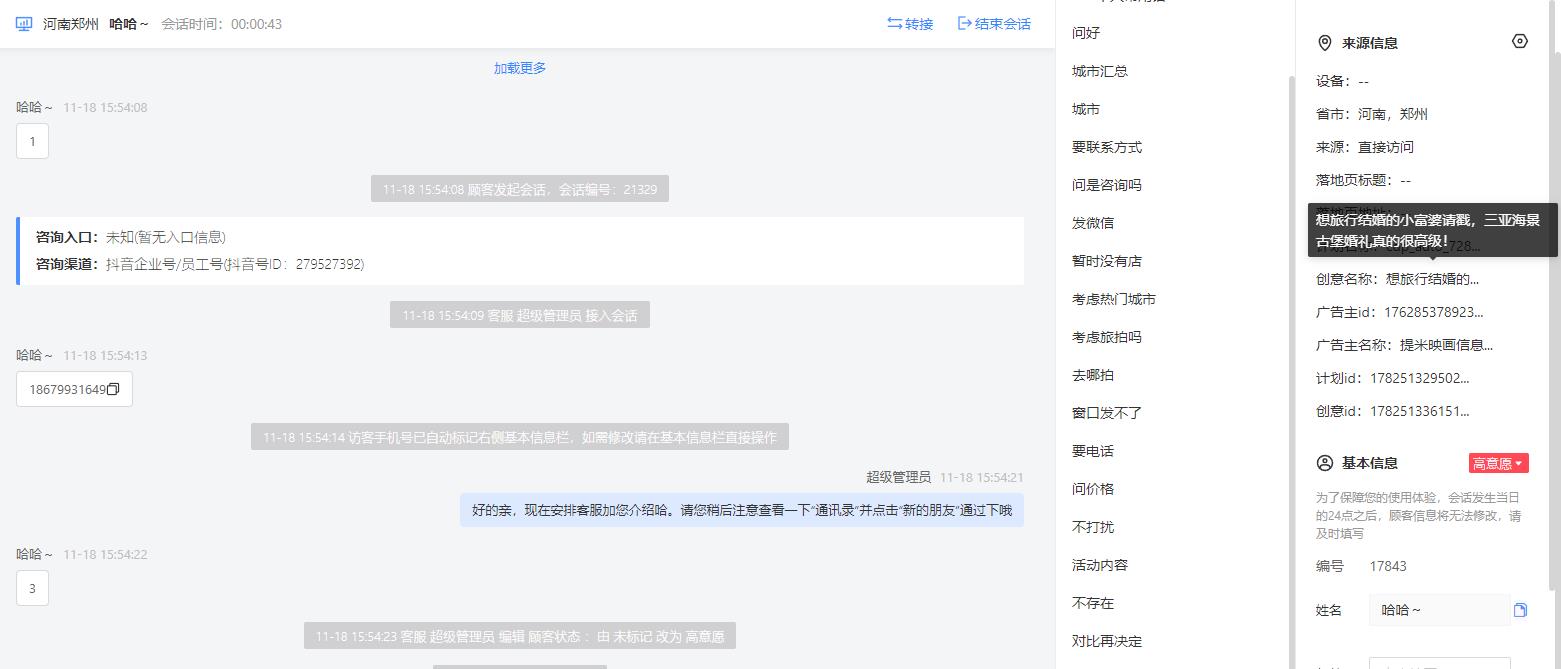Click the 广告主名称 value 提米映画信息...

click(1446, 345)
